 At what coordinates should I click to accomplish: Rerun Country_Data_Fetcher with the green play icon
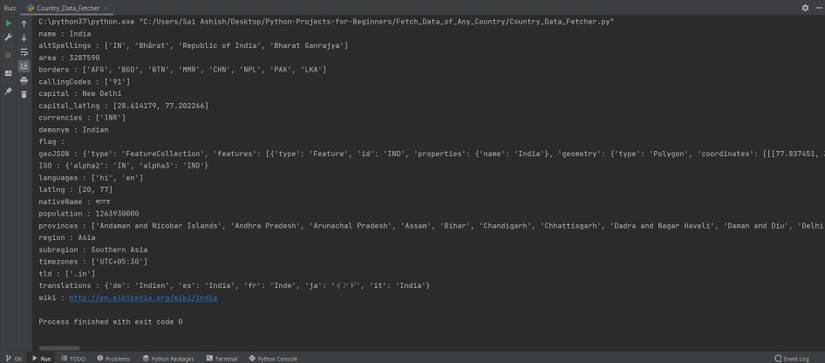point(8,24)
